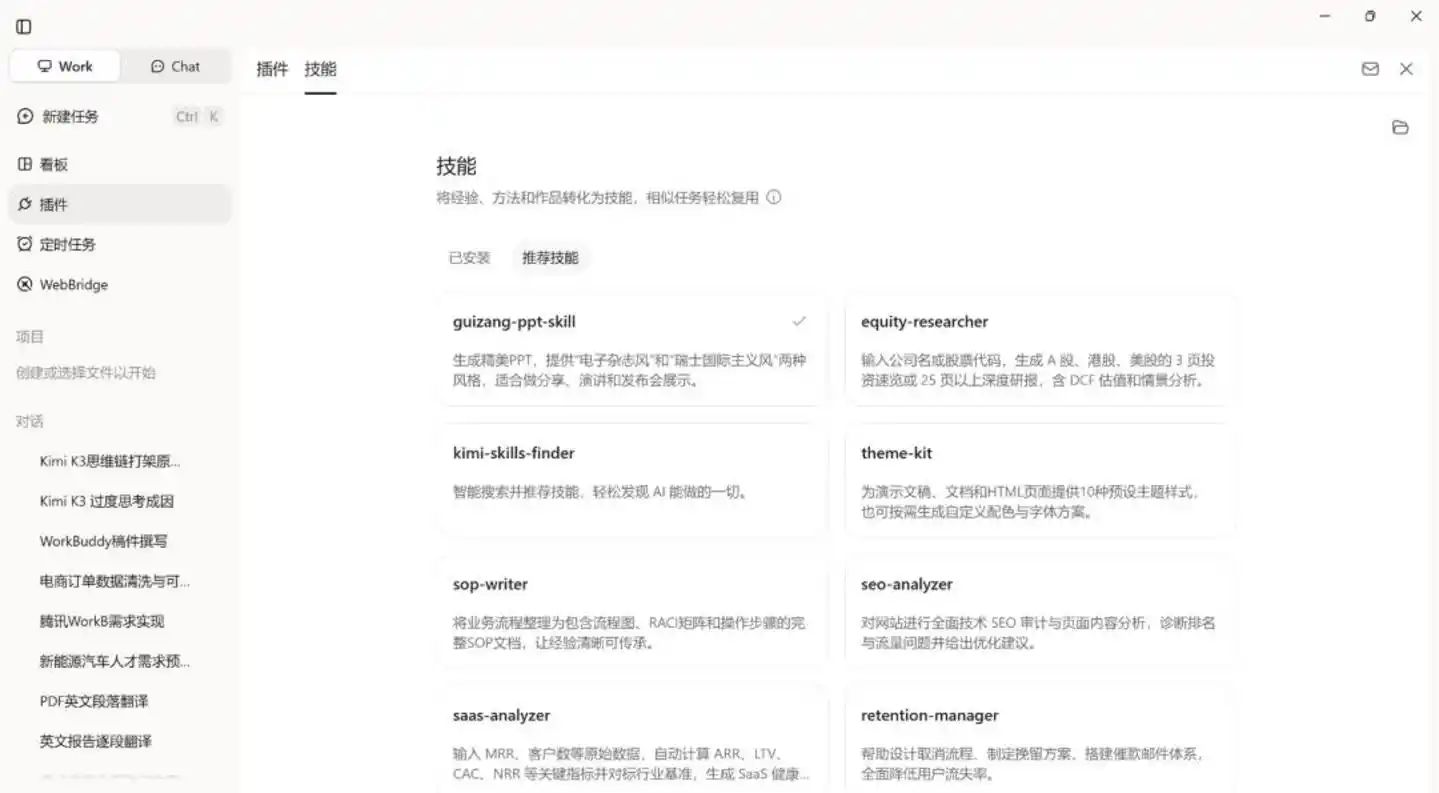Switch to Work mode
Image resolution: width=1439 pixels, height=793 pixels.
[x=65, y=66]
